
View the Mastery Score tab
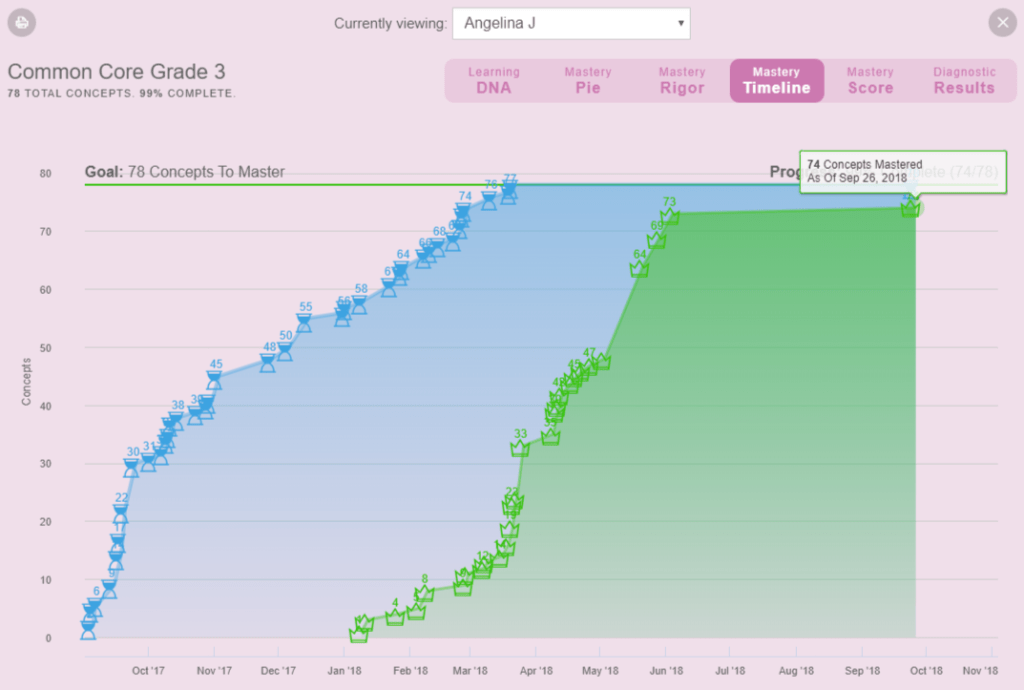pyautogui.click(x=870, y=80)
